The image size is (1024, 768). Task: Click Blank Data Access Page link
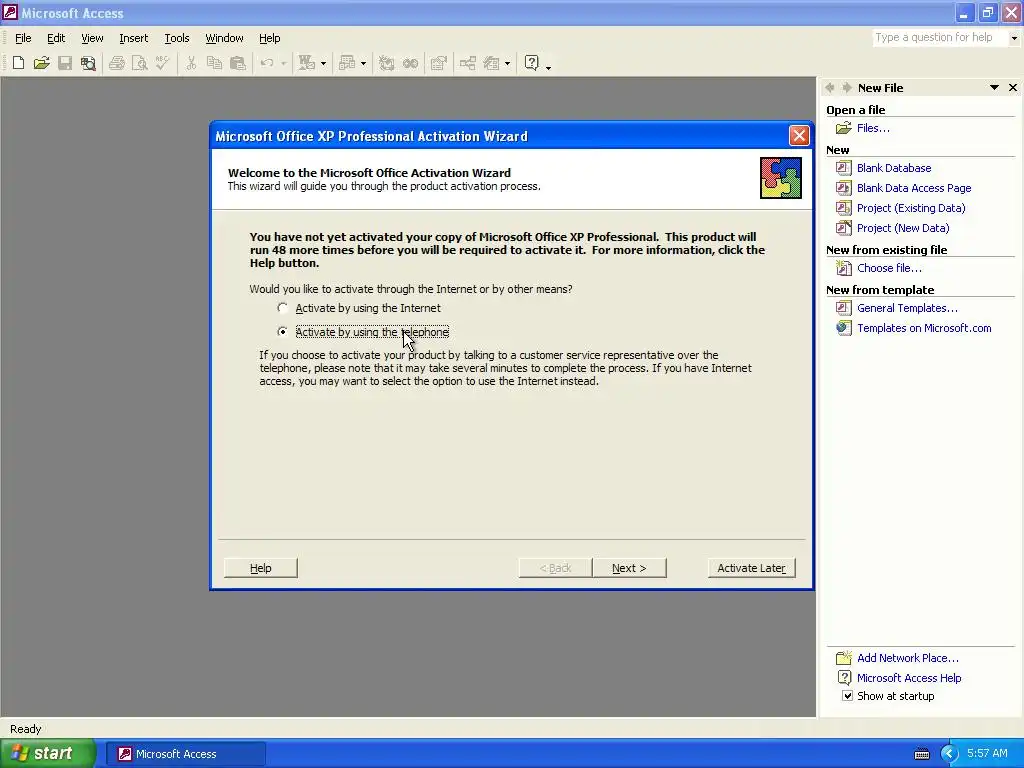point(914,188)
